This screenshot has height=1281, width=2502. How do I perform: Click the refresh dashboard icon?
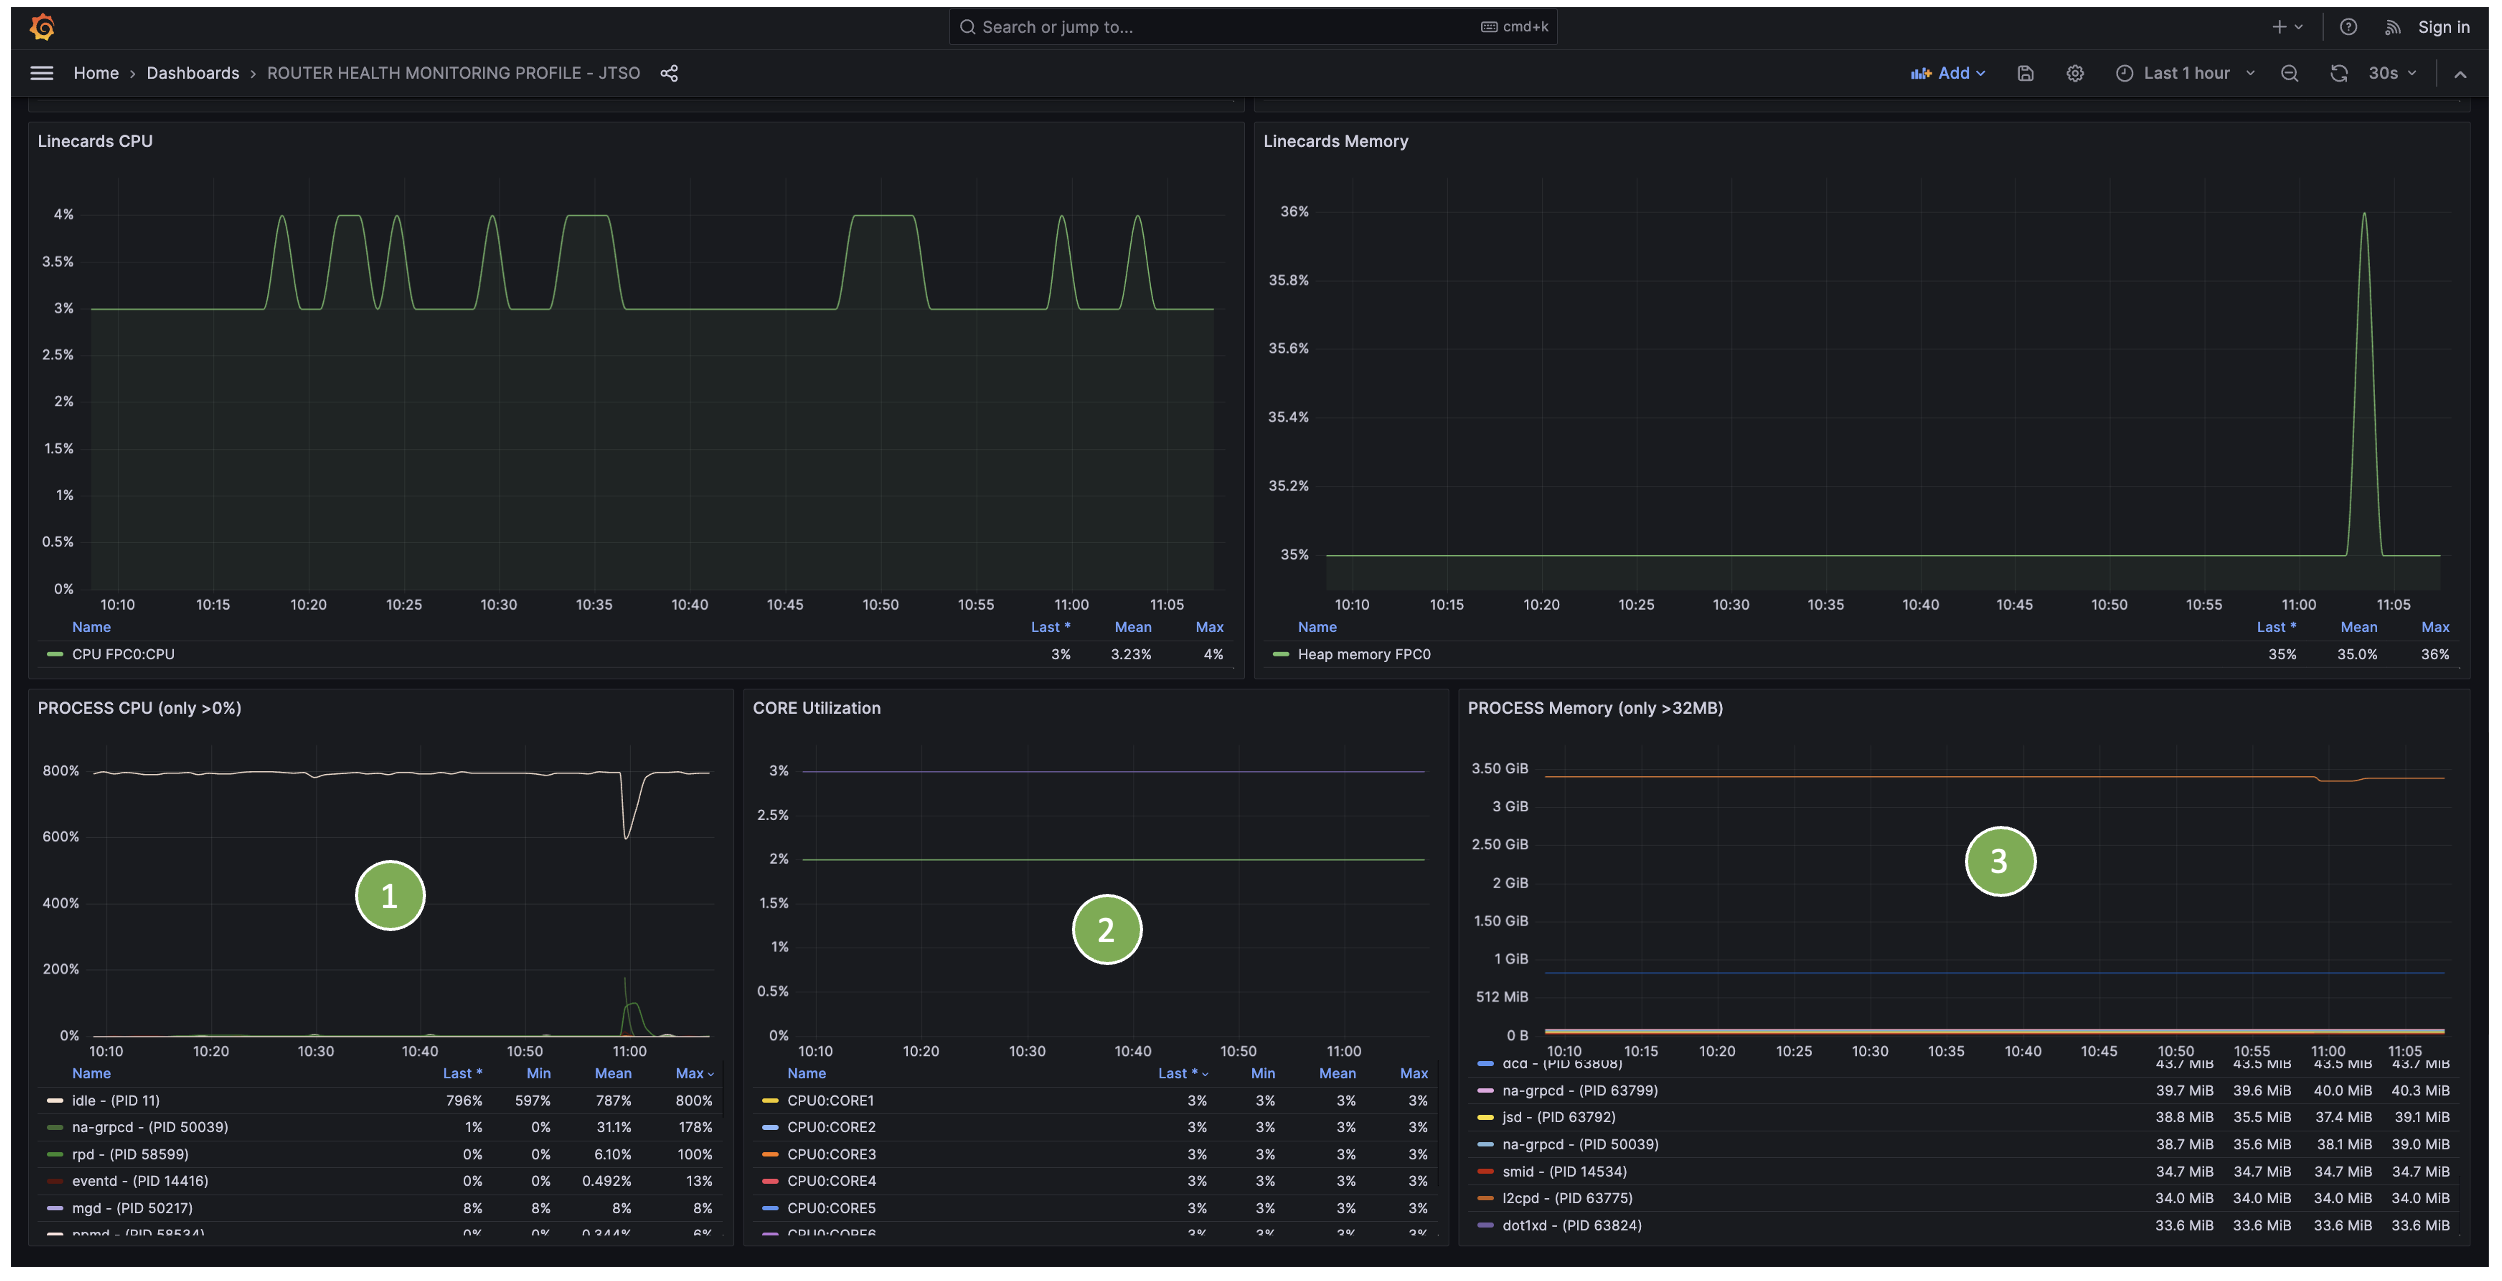(2338, 73)
